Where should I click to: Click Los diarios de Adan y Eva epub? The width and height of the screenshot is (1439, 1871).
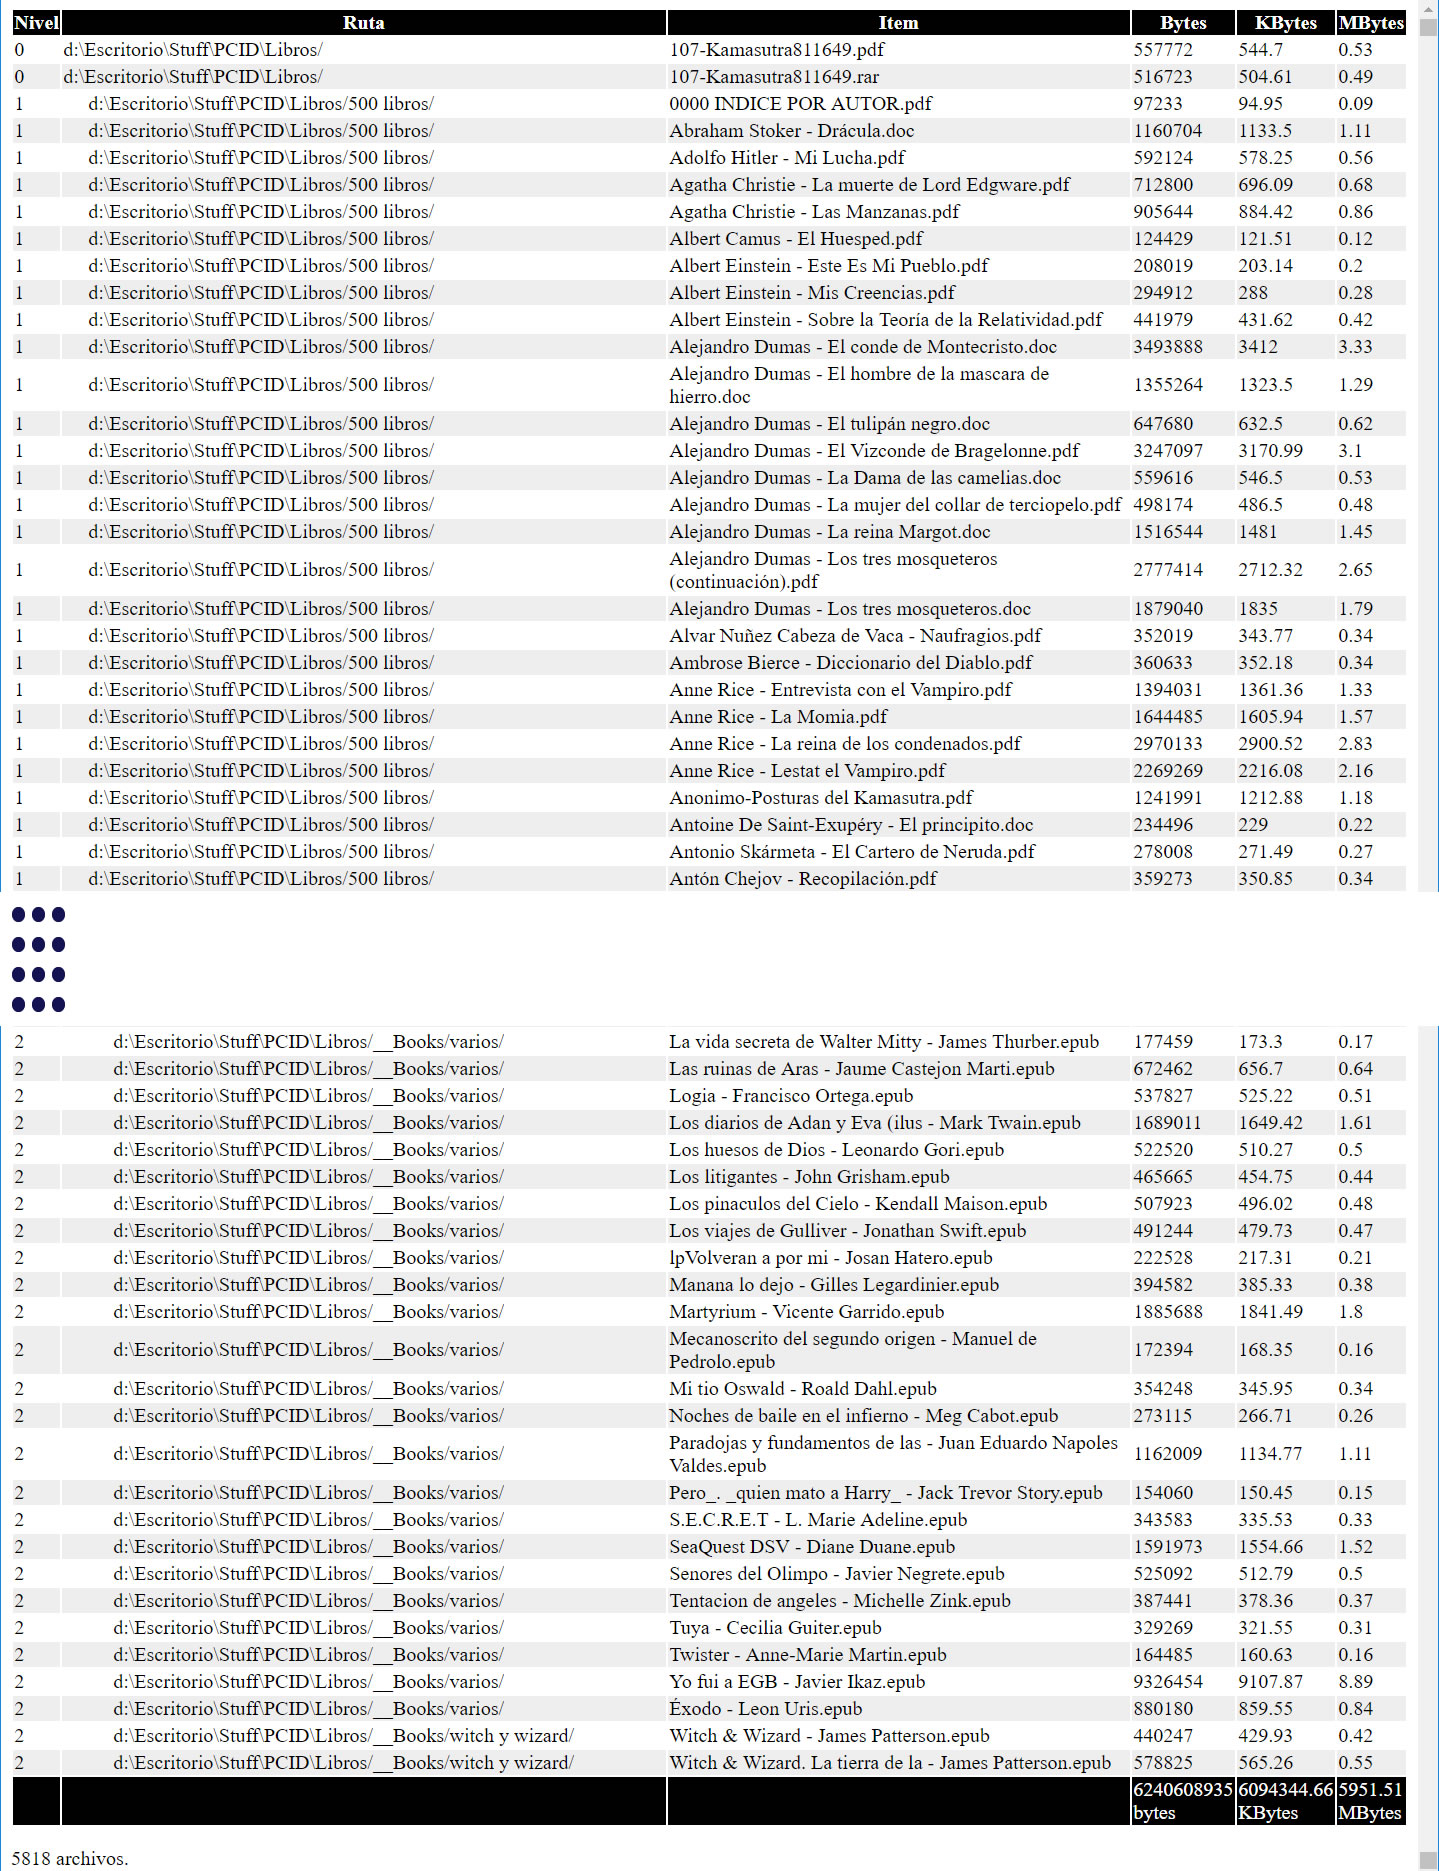pyautogui.click(x=875, y=1123)
